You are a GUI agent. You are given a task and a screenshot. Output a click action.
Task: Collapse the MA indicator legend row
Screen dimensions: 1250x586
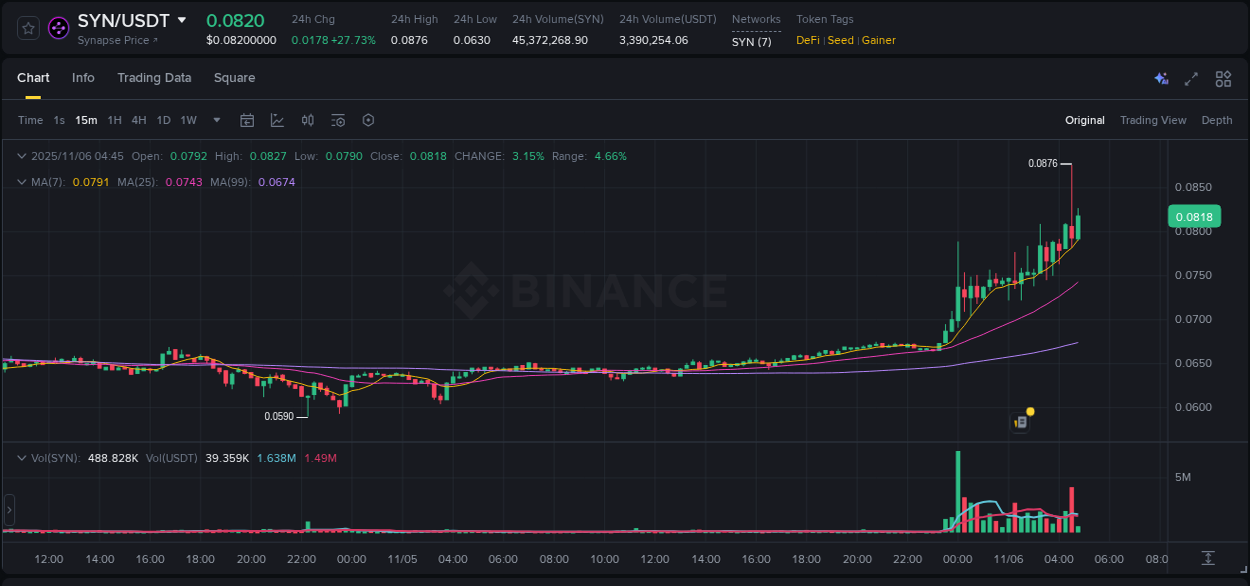click(x=21, y=183)
